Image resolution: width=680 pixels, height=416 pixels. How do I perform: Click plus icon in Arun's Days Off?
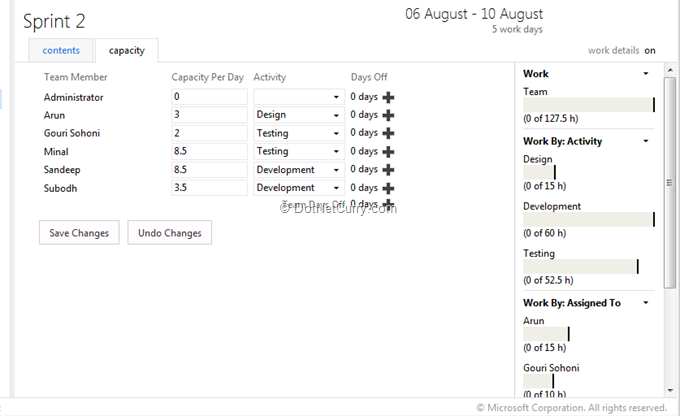388,115
